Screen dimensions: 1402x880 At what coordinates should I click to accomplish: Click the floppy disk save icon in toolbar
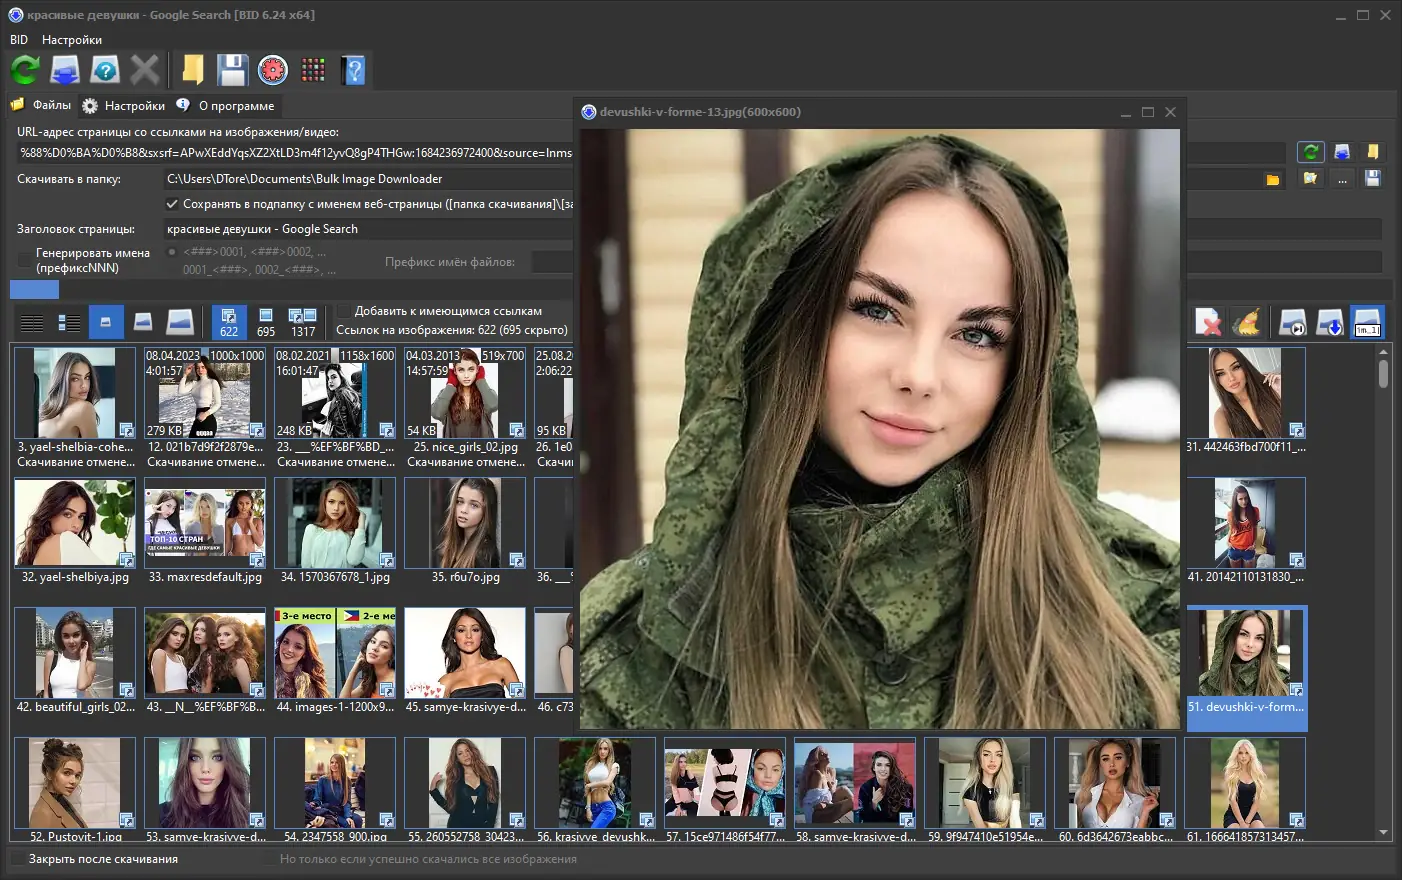pos(232,70)
